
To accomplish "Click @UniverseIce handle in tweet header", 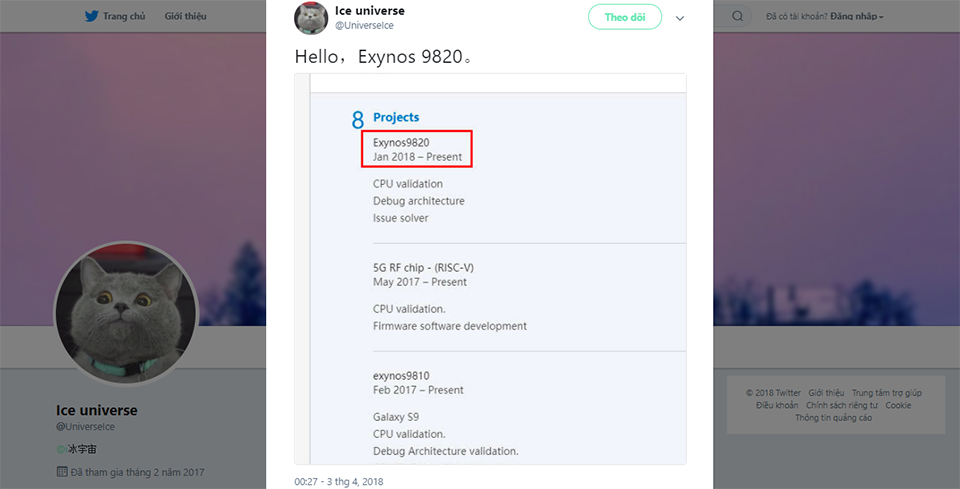I will pyautogui.click(x=364, y=26).
